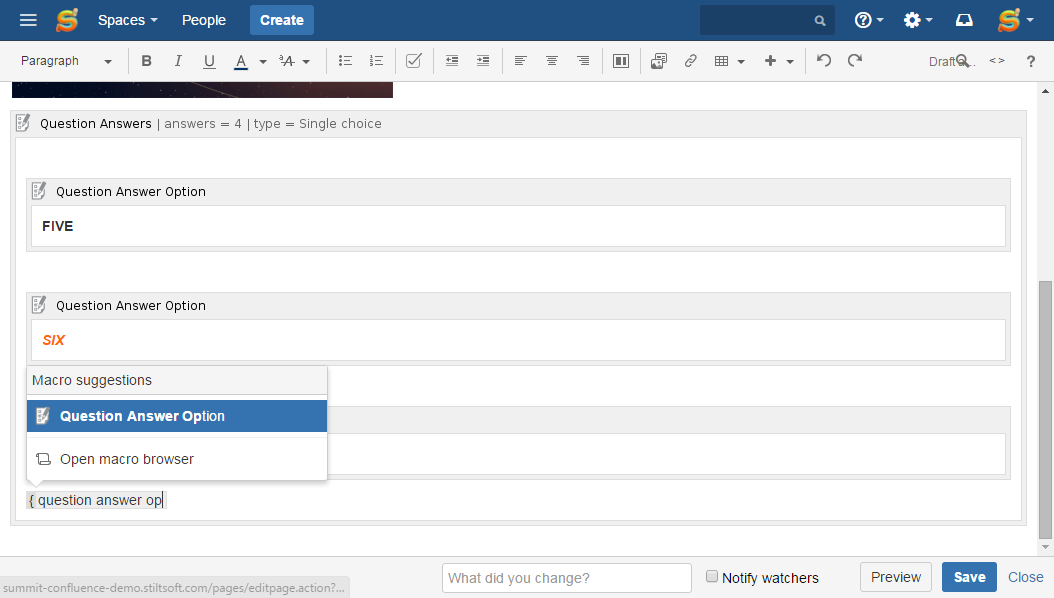Toggle Notify watchers checkbox
Image resolution: width=1054 pixels, height=598 pixels.
712,576
